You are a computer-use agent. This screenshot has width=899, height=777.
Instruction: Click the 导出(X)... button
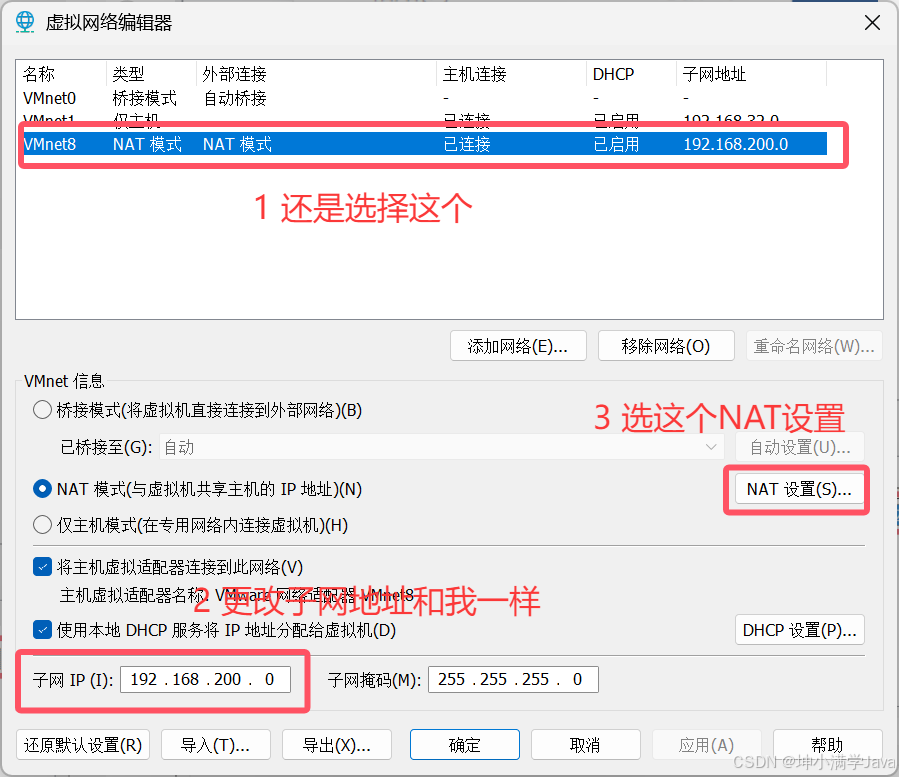337,745
